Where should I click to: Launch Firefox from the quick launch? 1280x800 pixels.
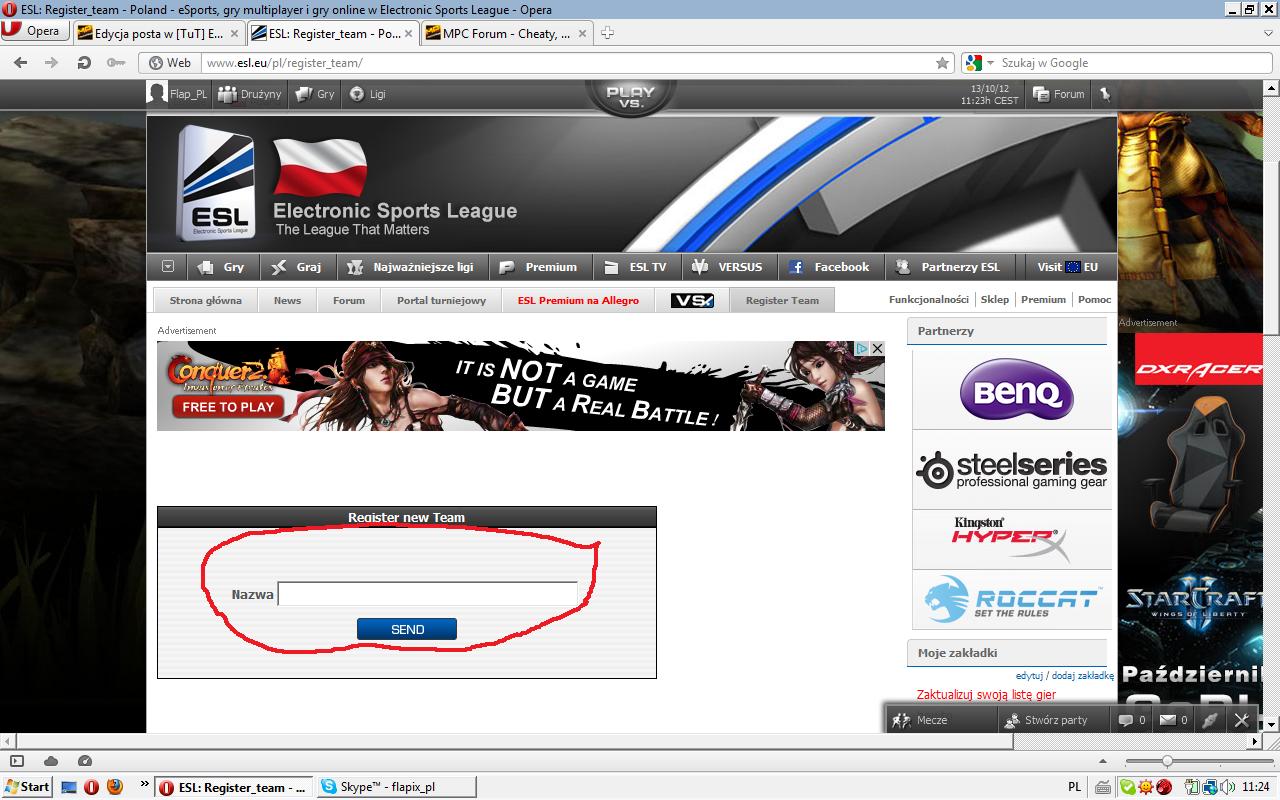pyautogui.click(x=114, y=787)
